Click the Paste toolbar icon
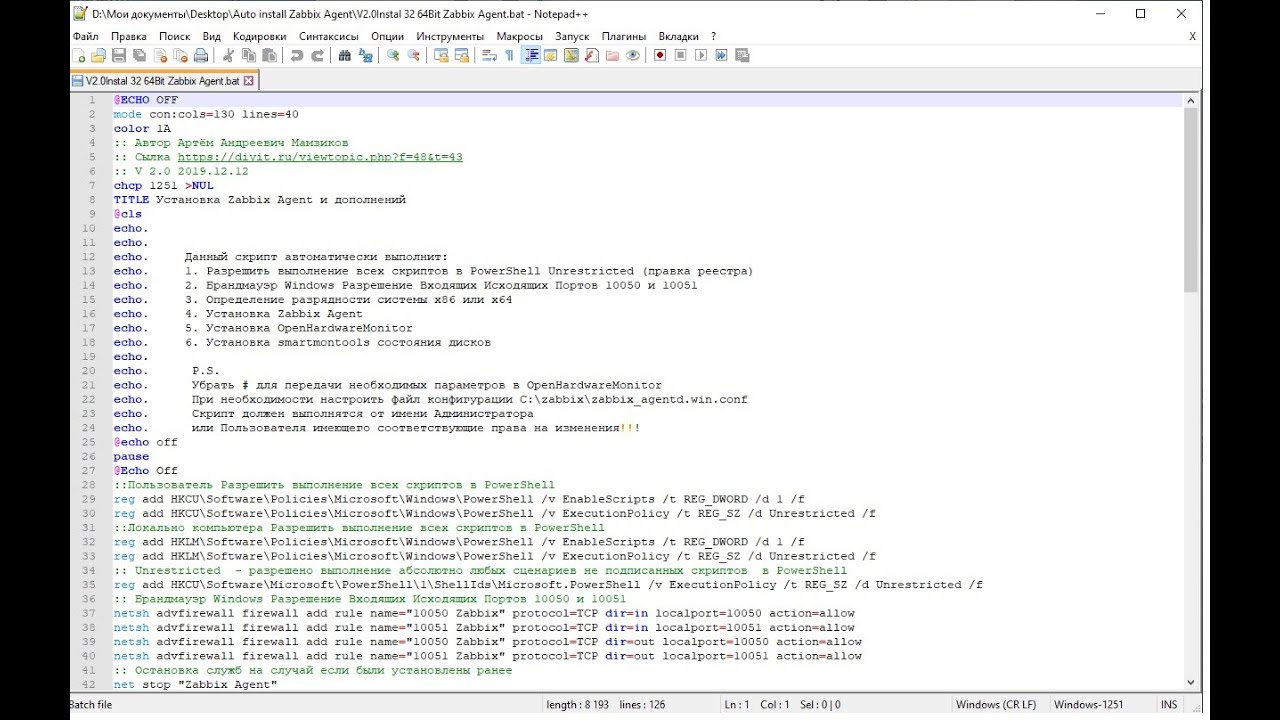The image size is (1280, 720). point(268,56)
